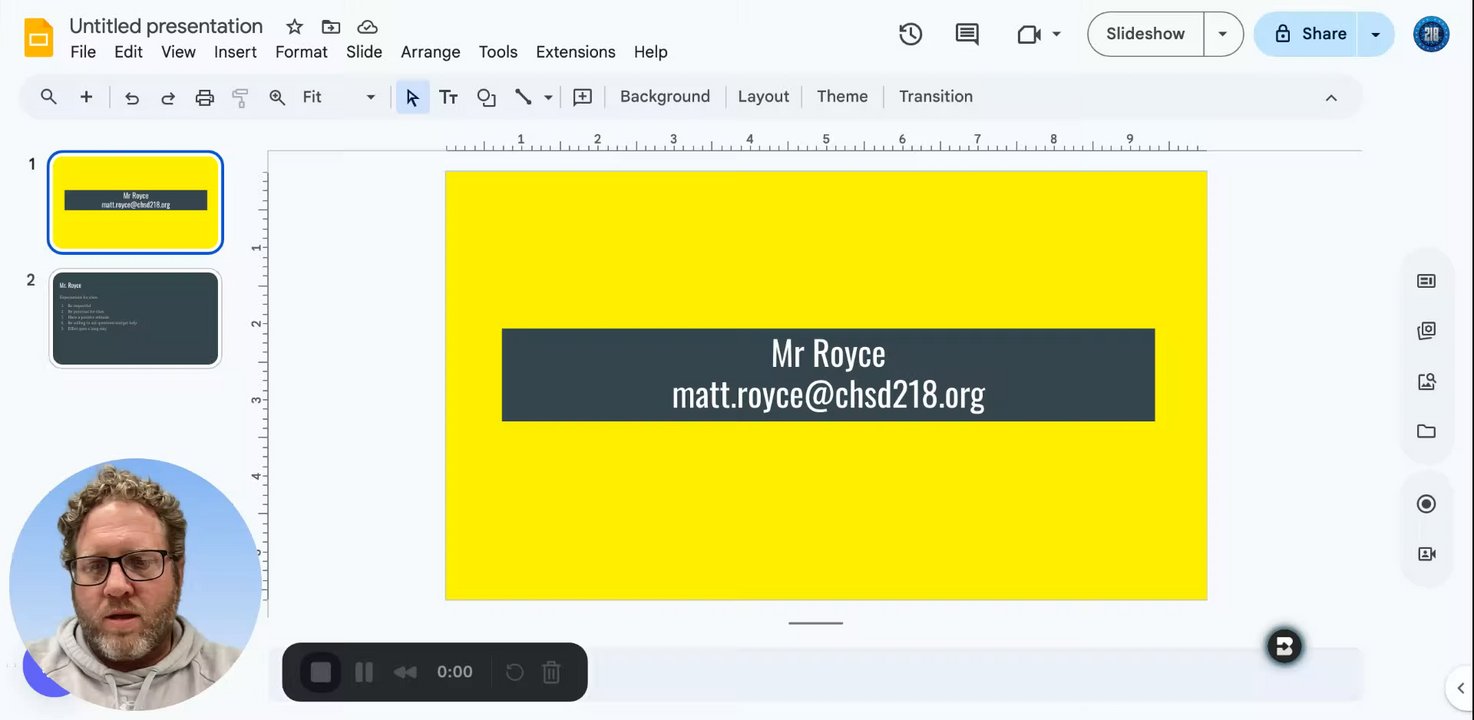Open the Insert menu

[235, 52]
